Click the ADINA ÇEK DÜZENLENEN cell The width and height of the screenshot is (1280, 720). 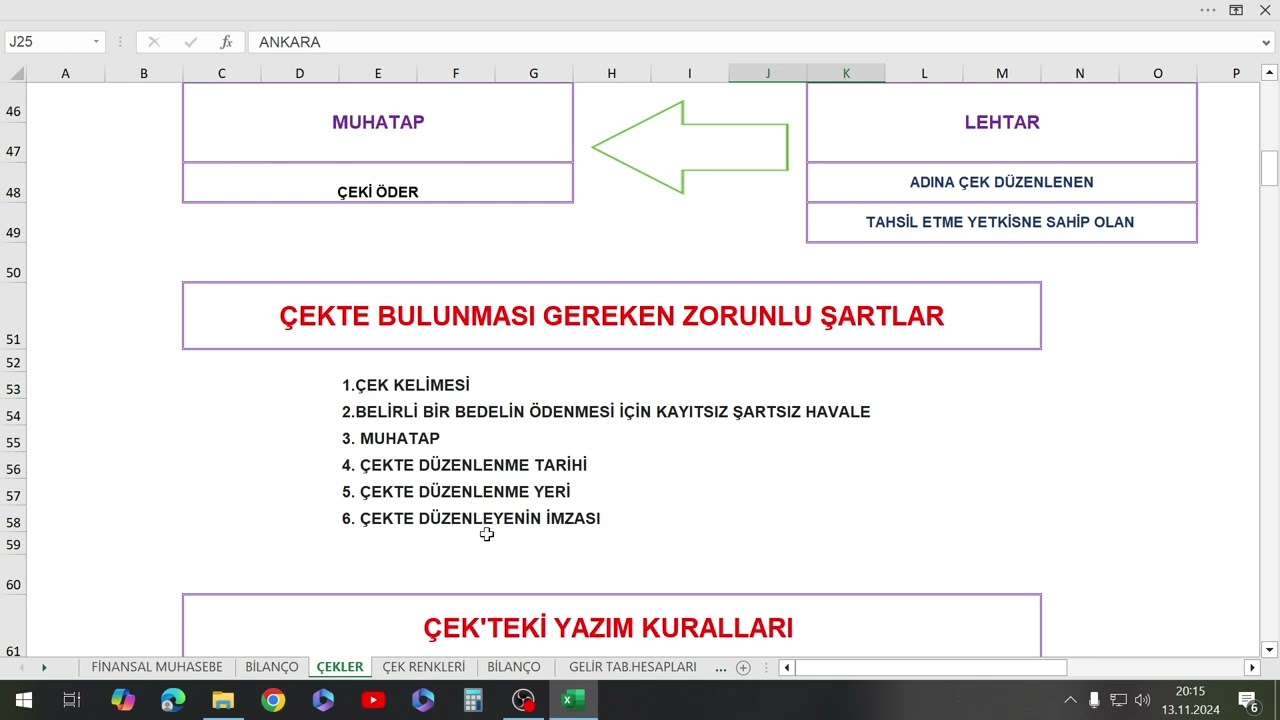coord(1002,182)
